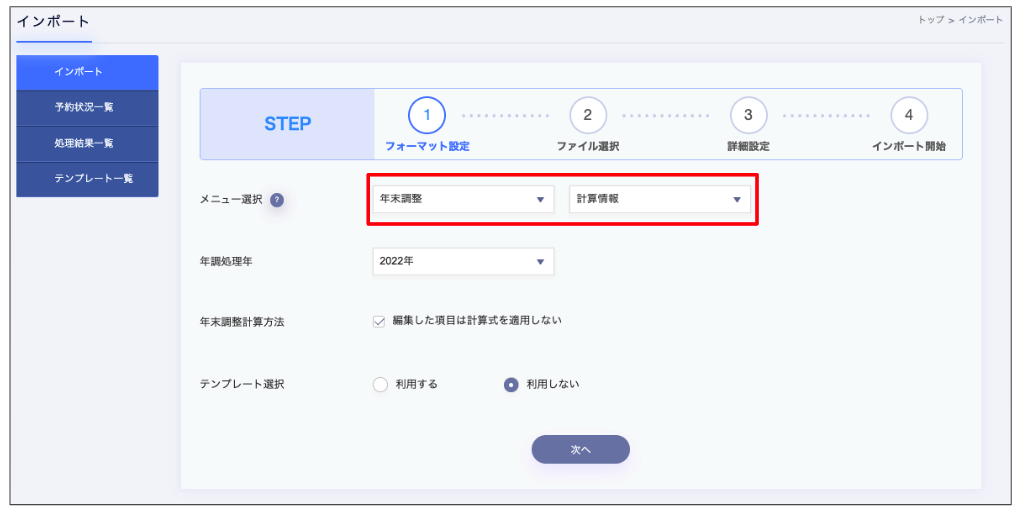Open 予約状況一覧 in the sidebar
Viewport: 1020px width, 516px height.
click(87, 107)
